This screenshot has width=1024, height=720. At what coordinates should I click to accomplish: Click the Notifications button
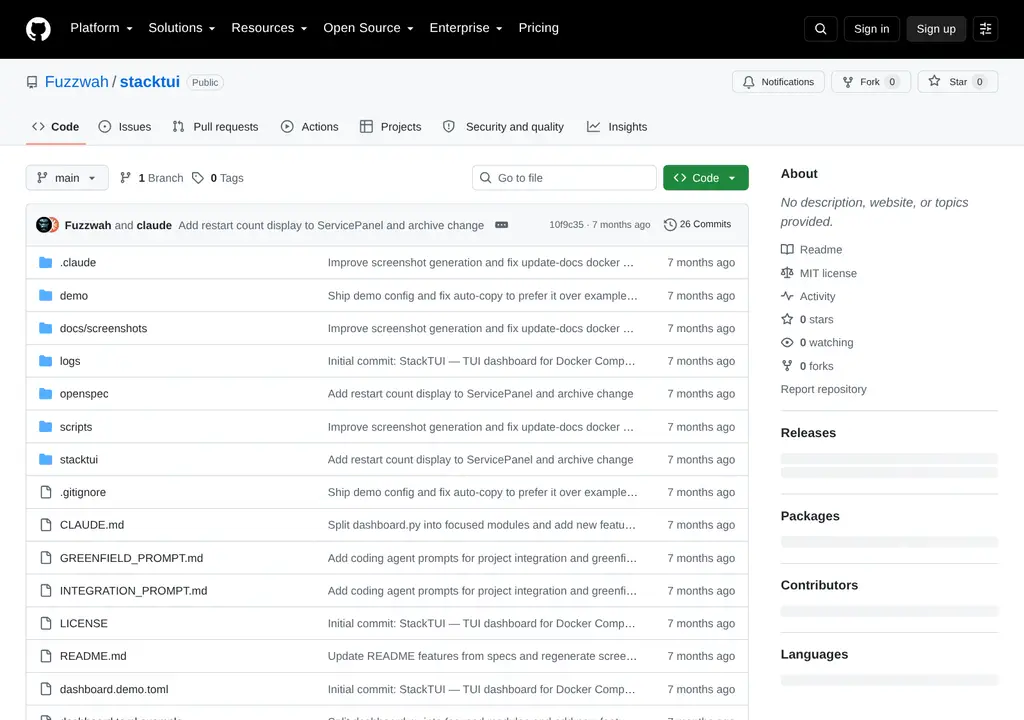(778, 82)
